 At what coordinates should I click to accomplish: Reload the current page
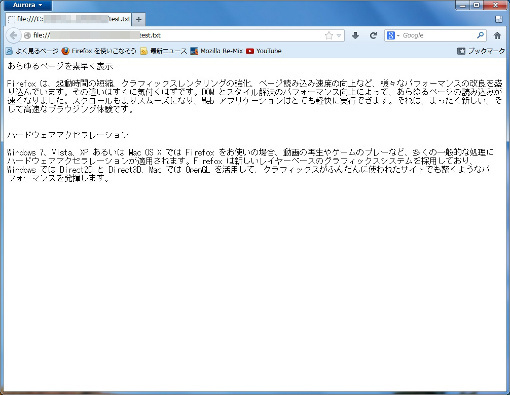(x=373, y=35)
